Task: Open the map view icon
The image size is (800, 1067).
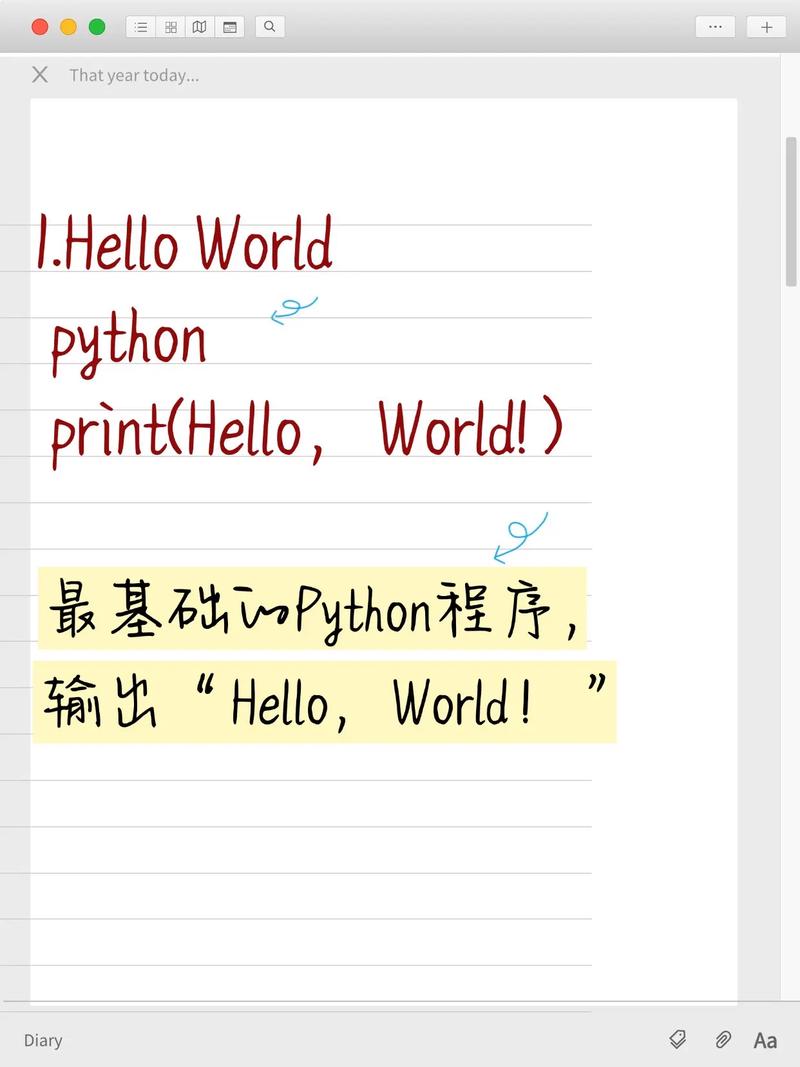Action: [x=199, y=27]
